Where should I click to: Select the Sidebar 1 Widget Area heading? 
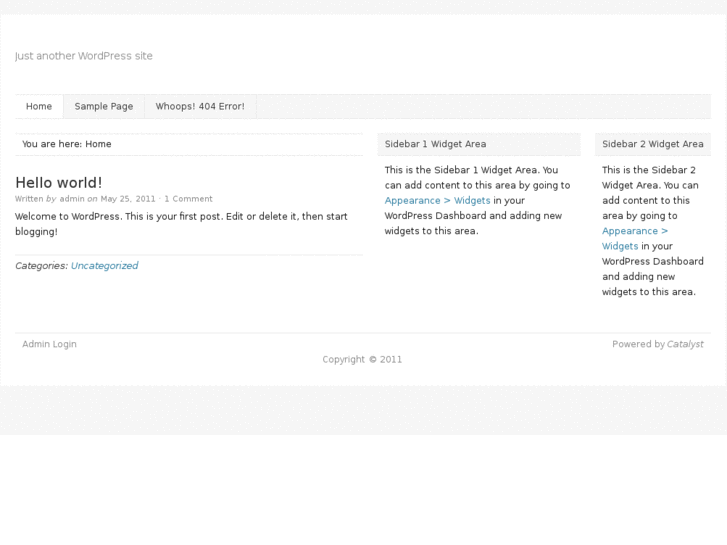tap(435, 144)
